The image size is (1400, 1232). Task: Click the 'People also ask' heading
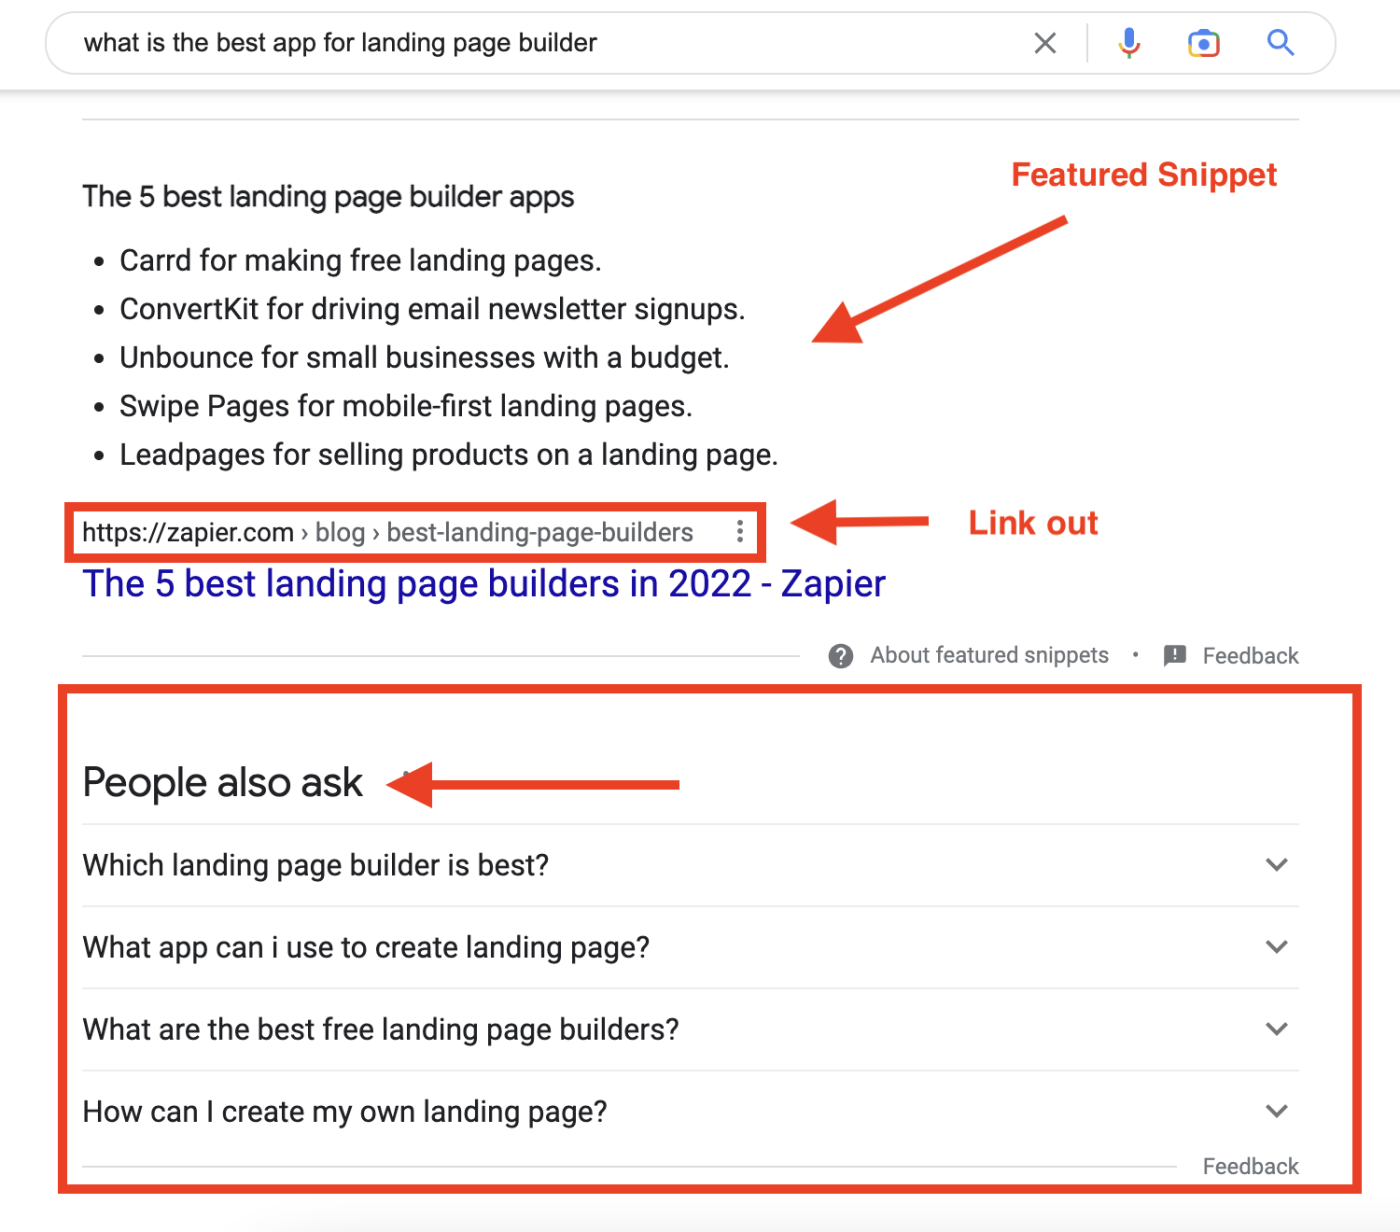[x=222, y=783]
